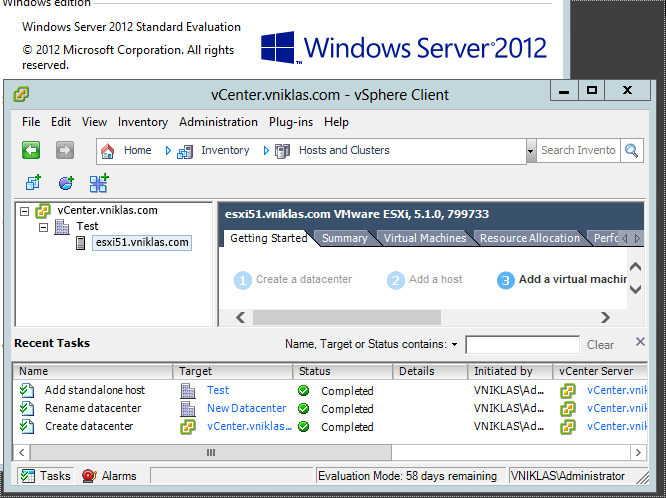Click the Search Inventory field

578,151
